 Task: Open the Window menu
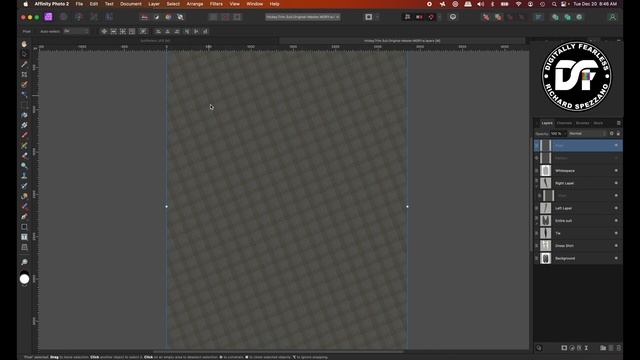tap(255, 4)
